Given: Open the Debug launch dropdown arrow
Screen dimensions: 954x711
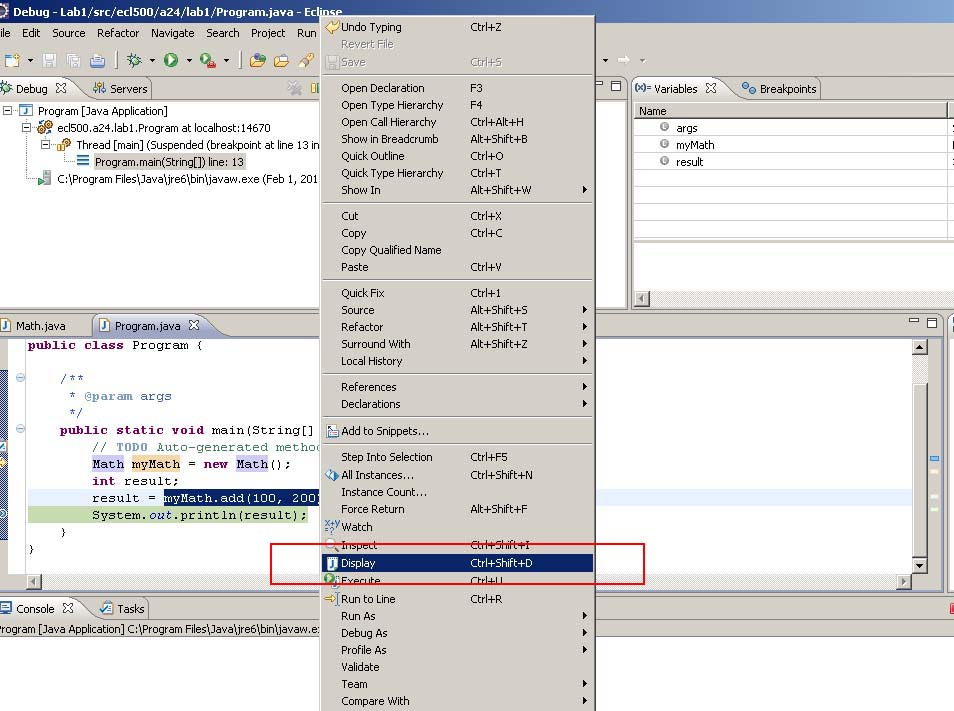Looking at the screenshot, I should 152,61.
